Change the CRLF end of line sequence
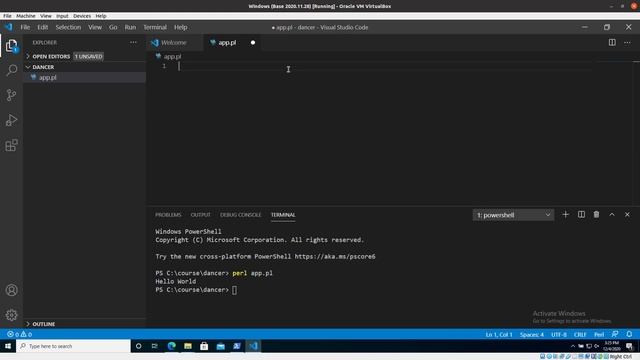The image size is (640, 360). (580, 334)
